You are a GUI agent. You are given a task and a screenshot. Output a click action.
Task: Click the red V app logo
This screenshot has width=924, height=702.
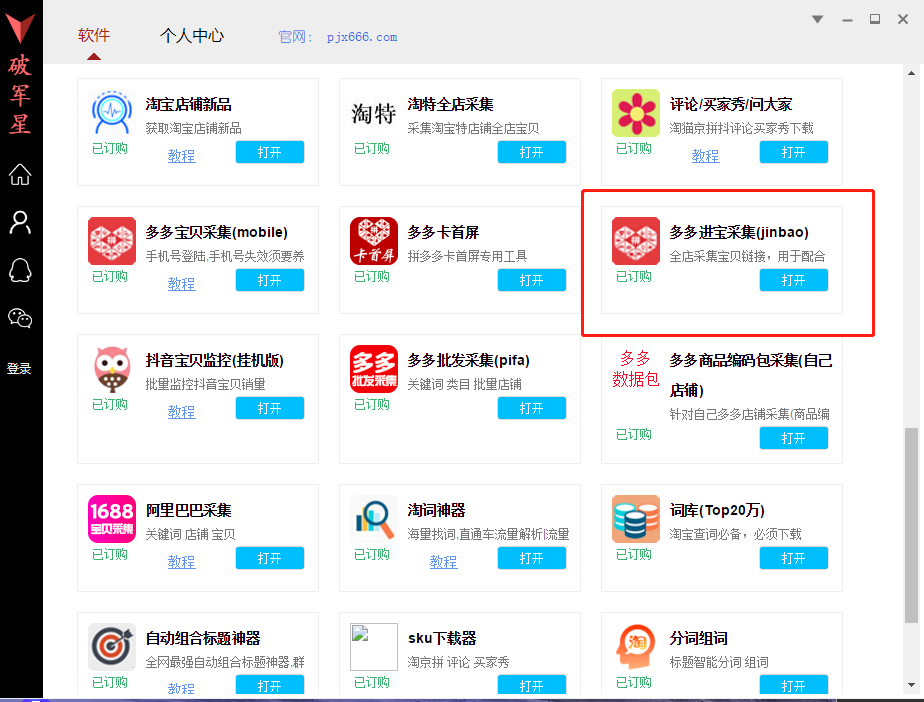pyautogui.click(x=21, y=28)
